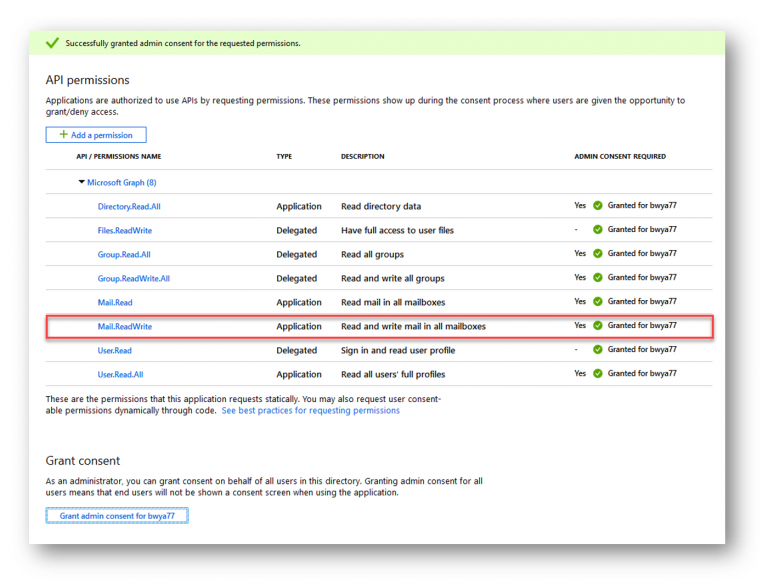Click See best practices for requesting permissions
The height and width of the screenshot is (583, 768).
(x=311, y=411)
